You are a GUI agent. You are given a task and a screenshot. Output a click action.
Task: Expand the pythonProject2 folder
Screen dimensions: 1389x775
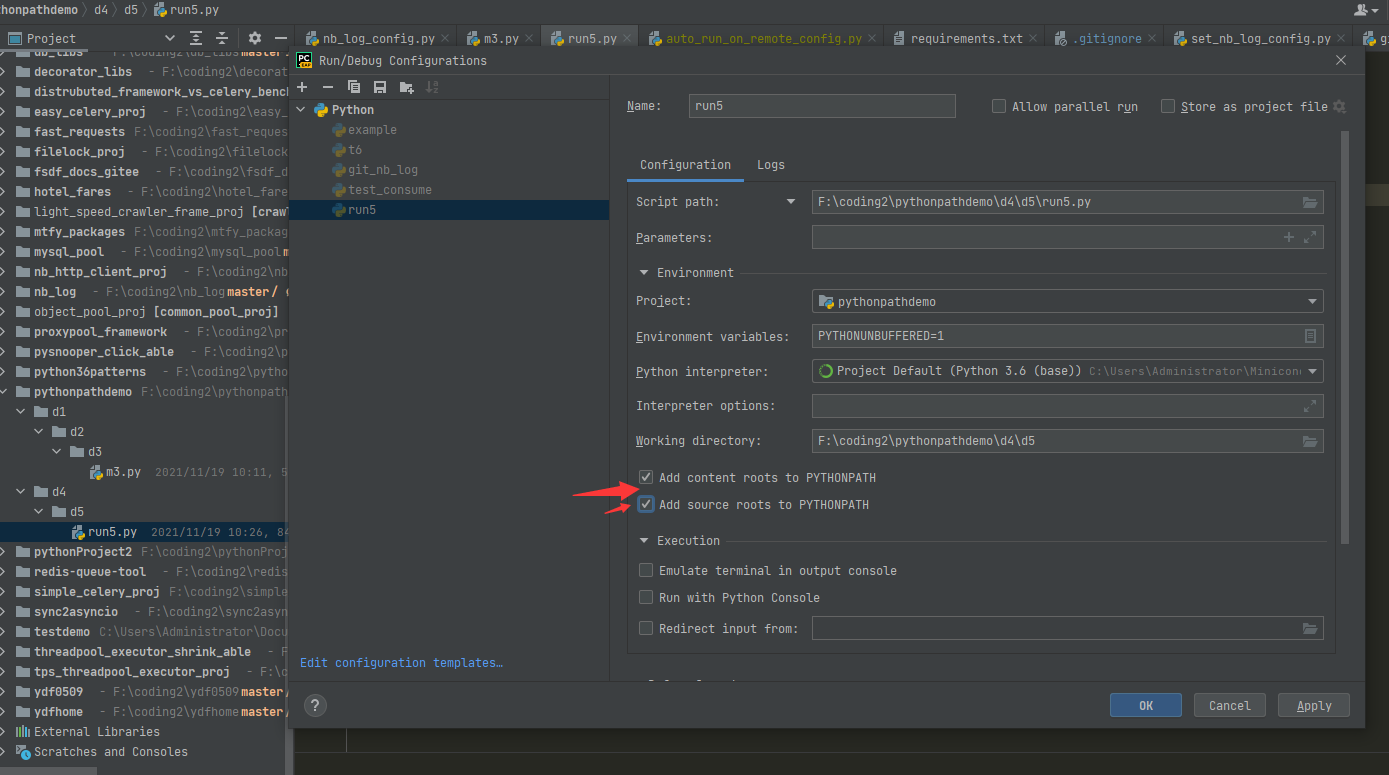(x=4, y=552)
